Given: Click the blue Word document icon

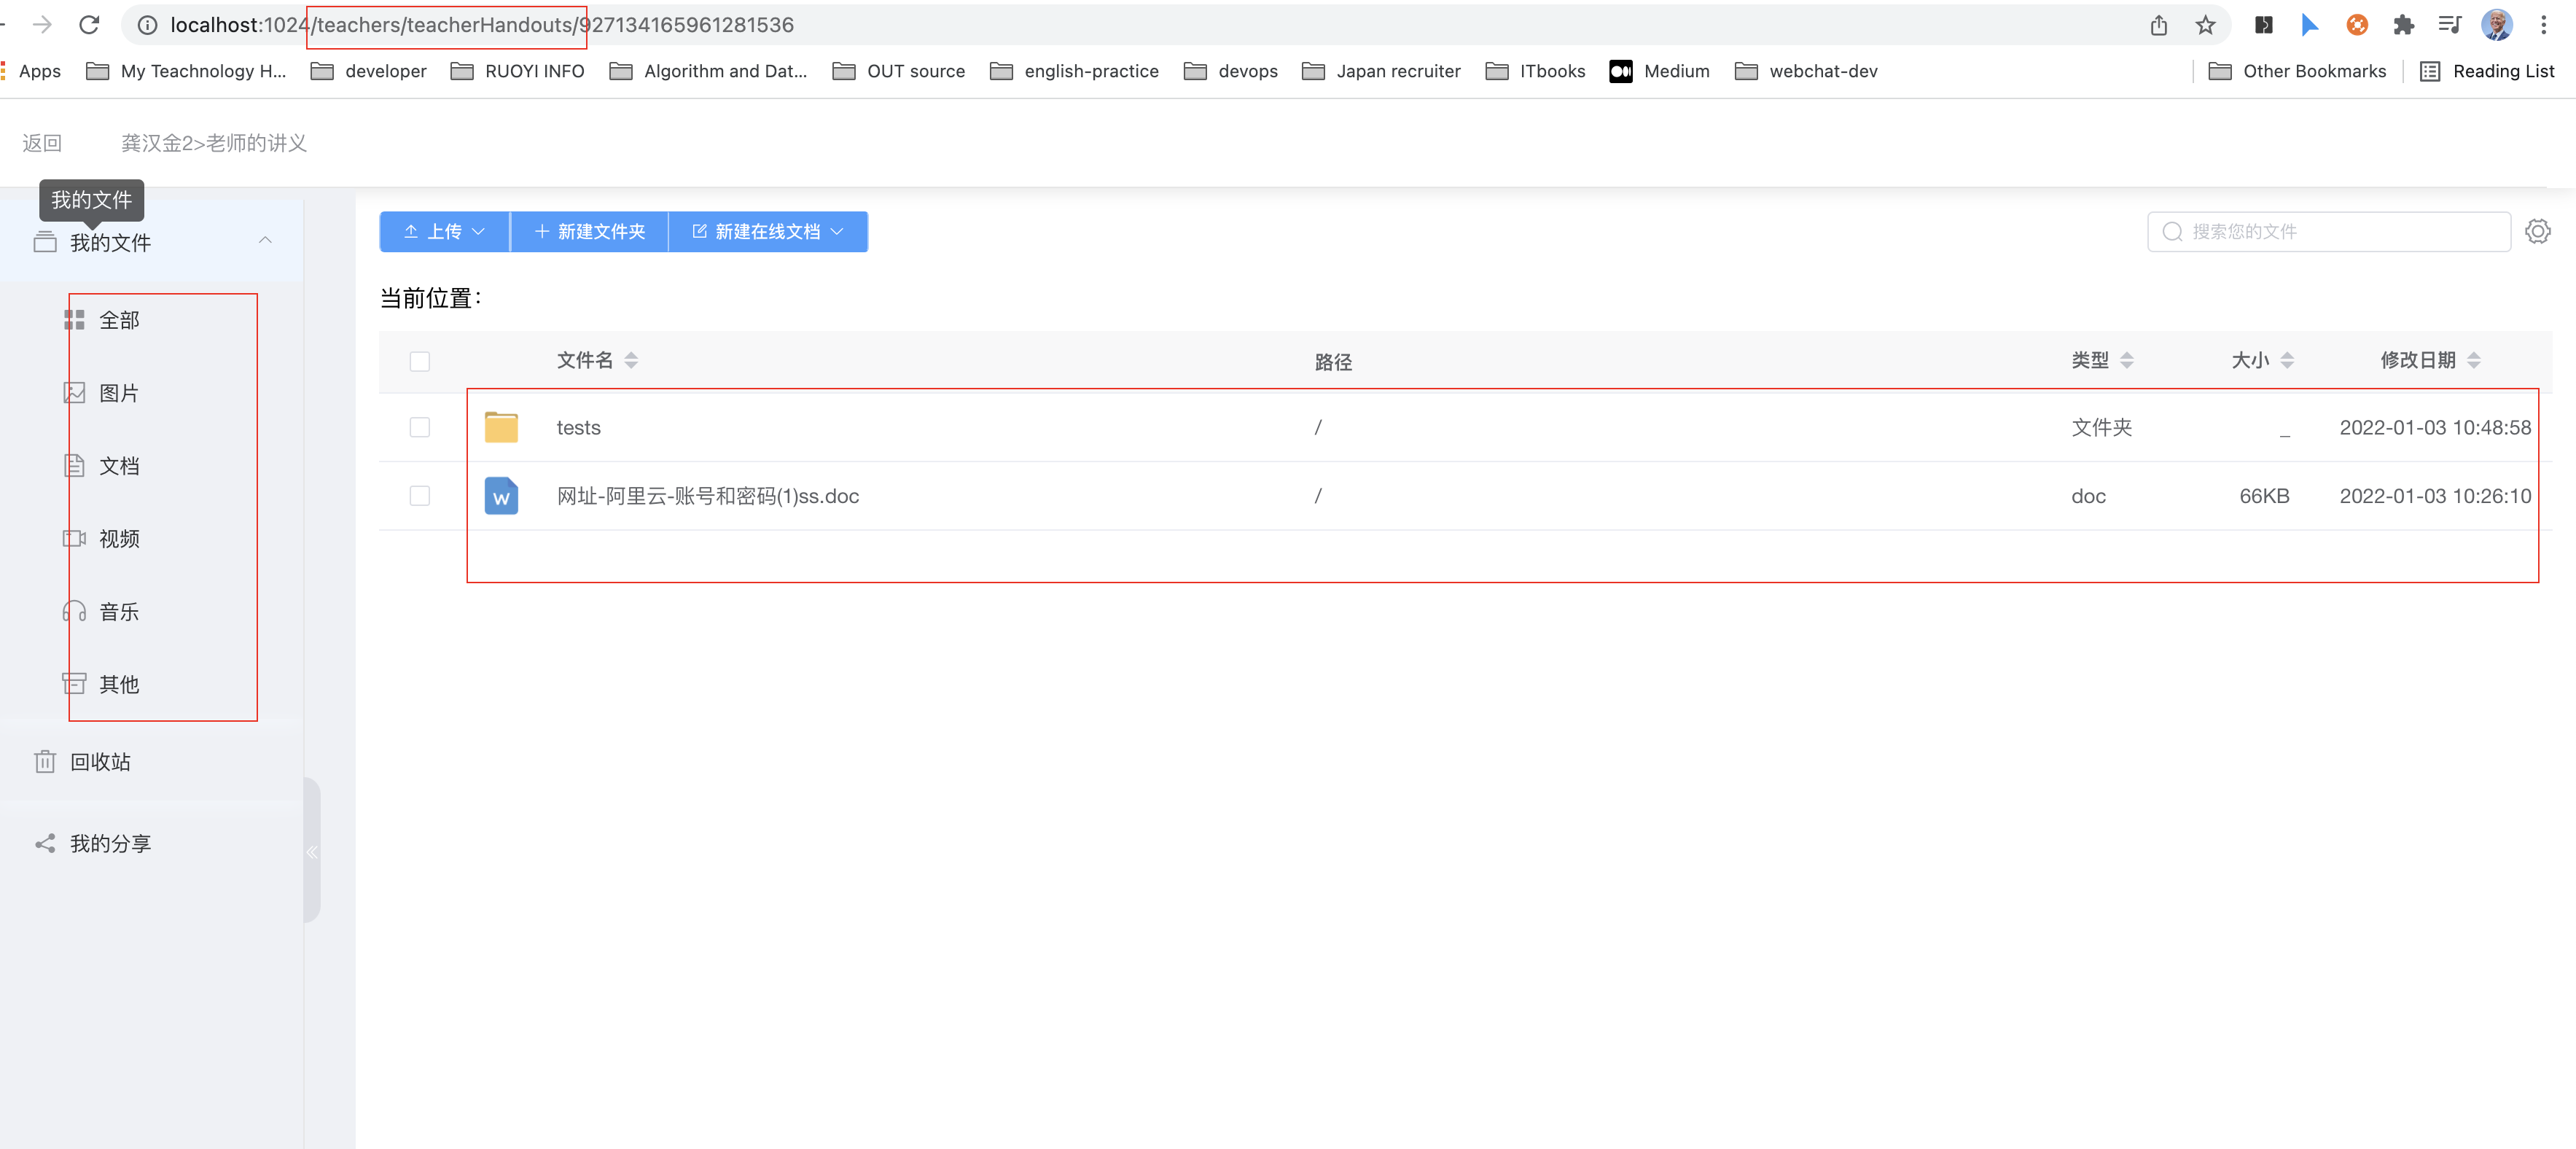Looking at the screenshot, I should [501, 496].
